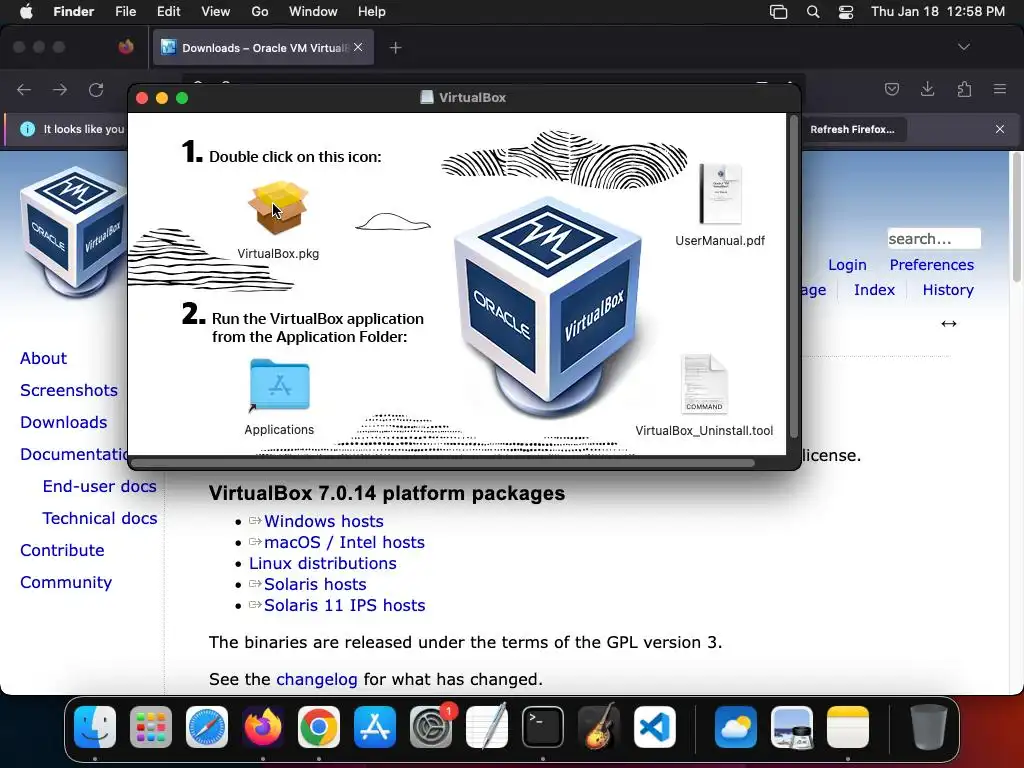Follow the Windows hosts link
The image size is (1024, 768).
pos(323,521)
